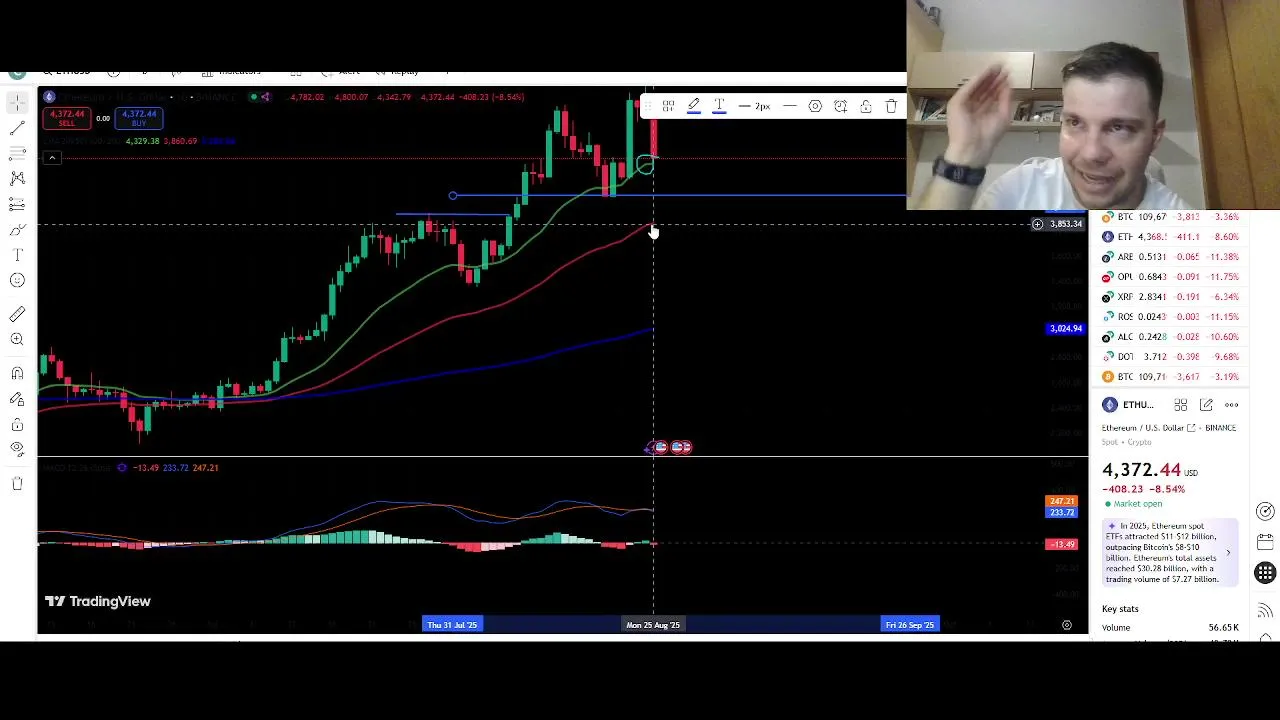1280x720 pixels.
Task: Click the Alert toolbar button
Action: point(341,72)
